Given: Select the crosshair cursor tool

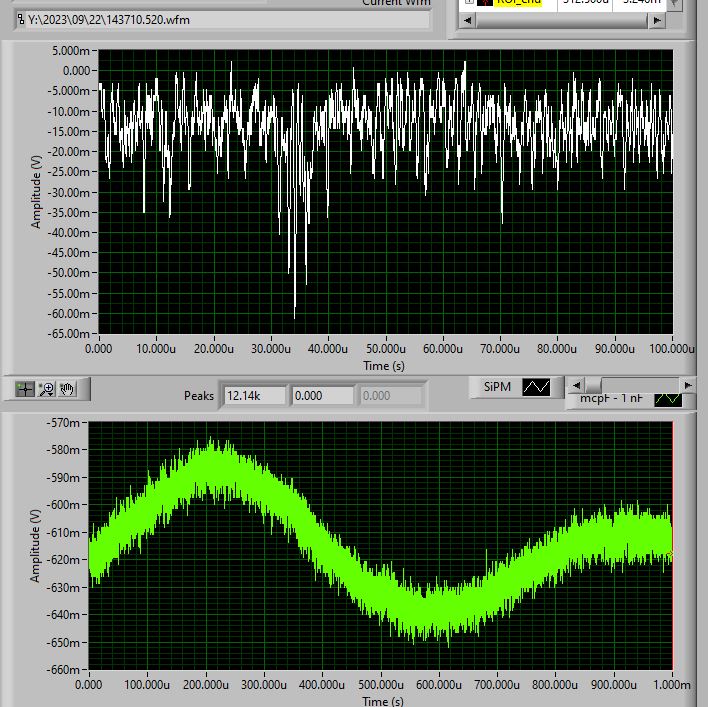Looking at the screenshot, I should click(x=25, y=389).
